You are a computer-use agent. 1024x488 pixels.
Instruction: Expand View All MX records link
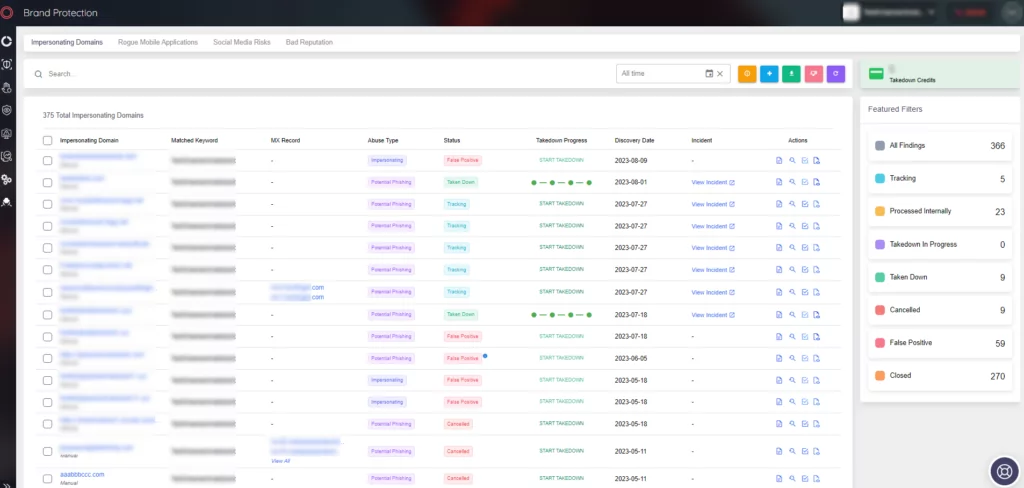pos(280,461)
